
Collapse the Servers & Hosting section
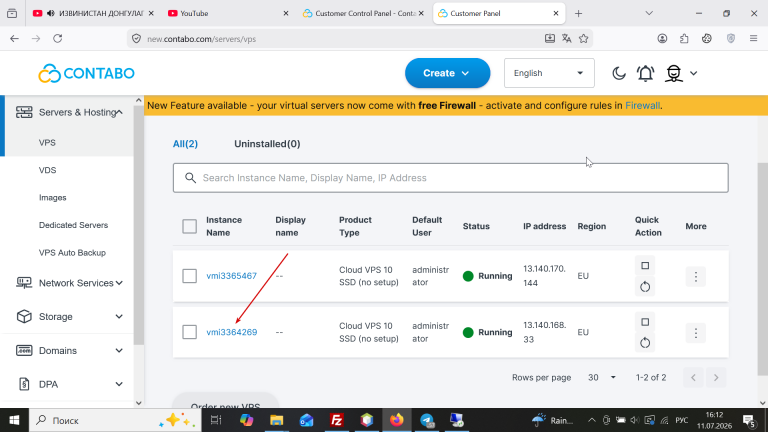pyautogui.click(x=119, y=113)
